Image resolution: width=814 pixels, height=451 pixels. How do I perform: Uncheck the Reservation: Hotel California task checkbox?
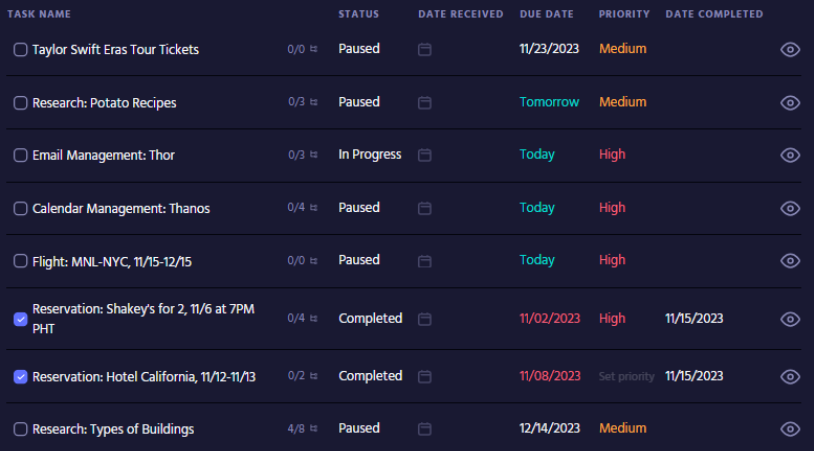point(20,377)
